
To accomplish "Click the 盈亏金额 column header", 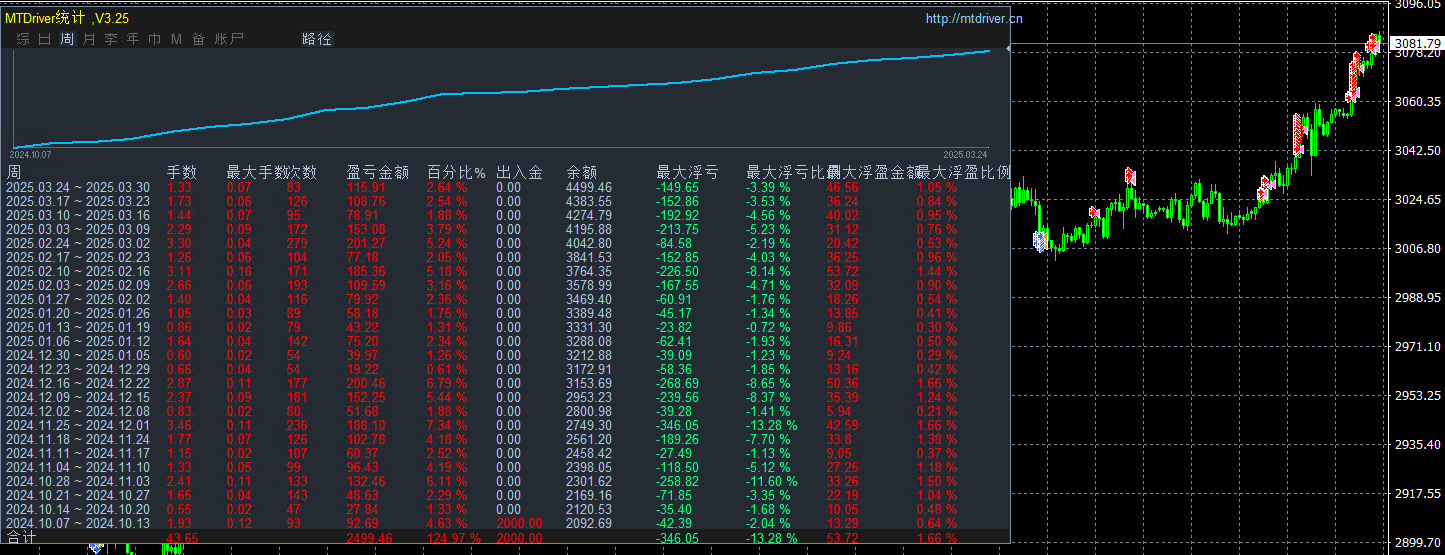I will [x=378, y=172].
